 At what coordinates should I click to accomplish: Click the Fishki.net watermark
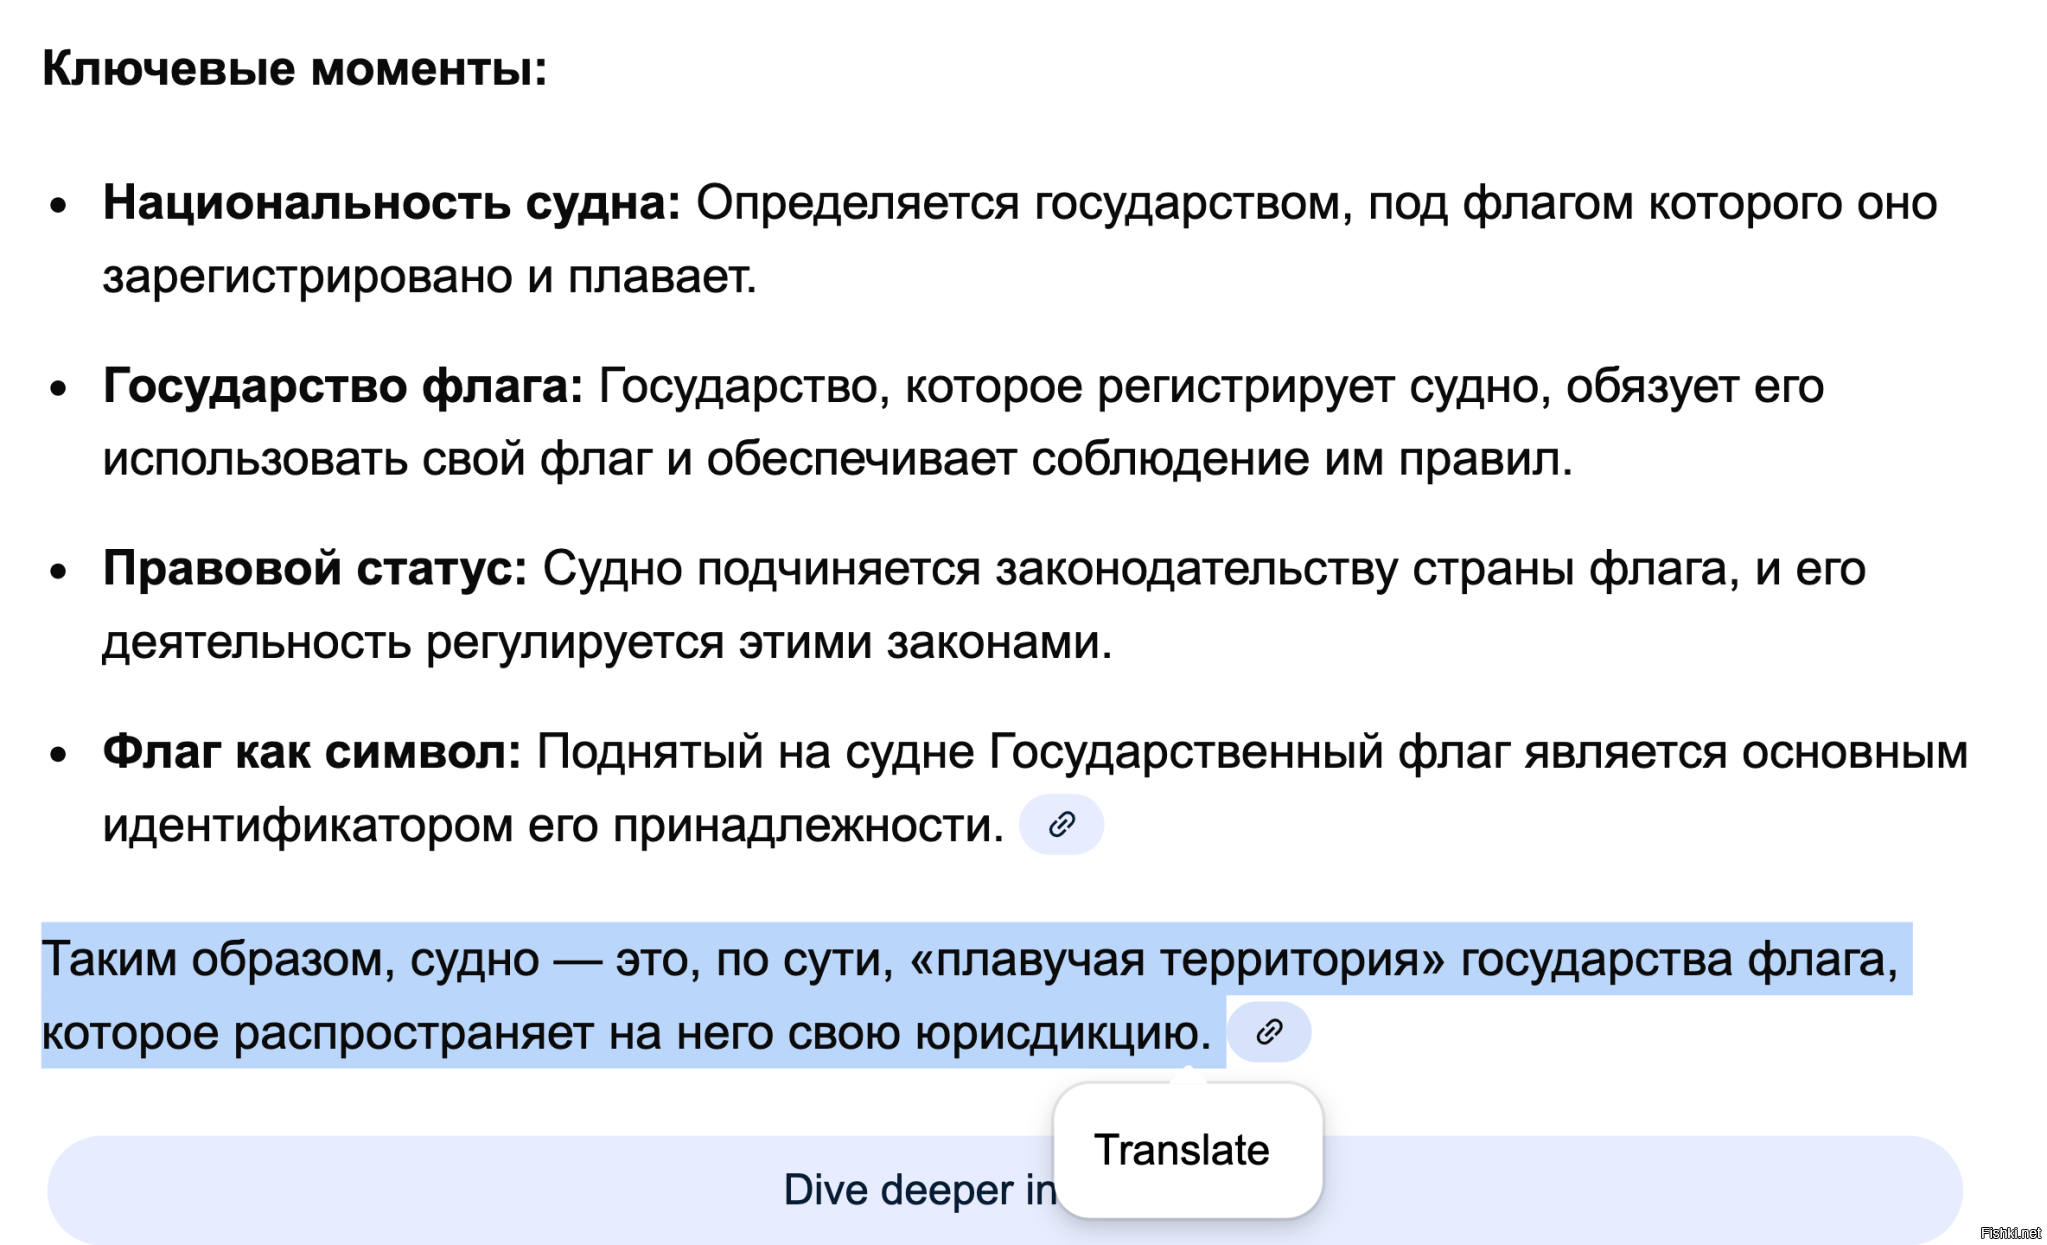click(2010, 1233)
